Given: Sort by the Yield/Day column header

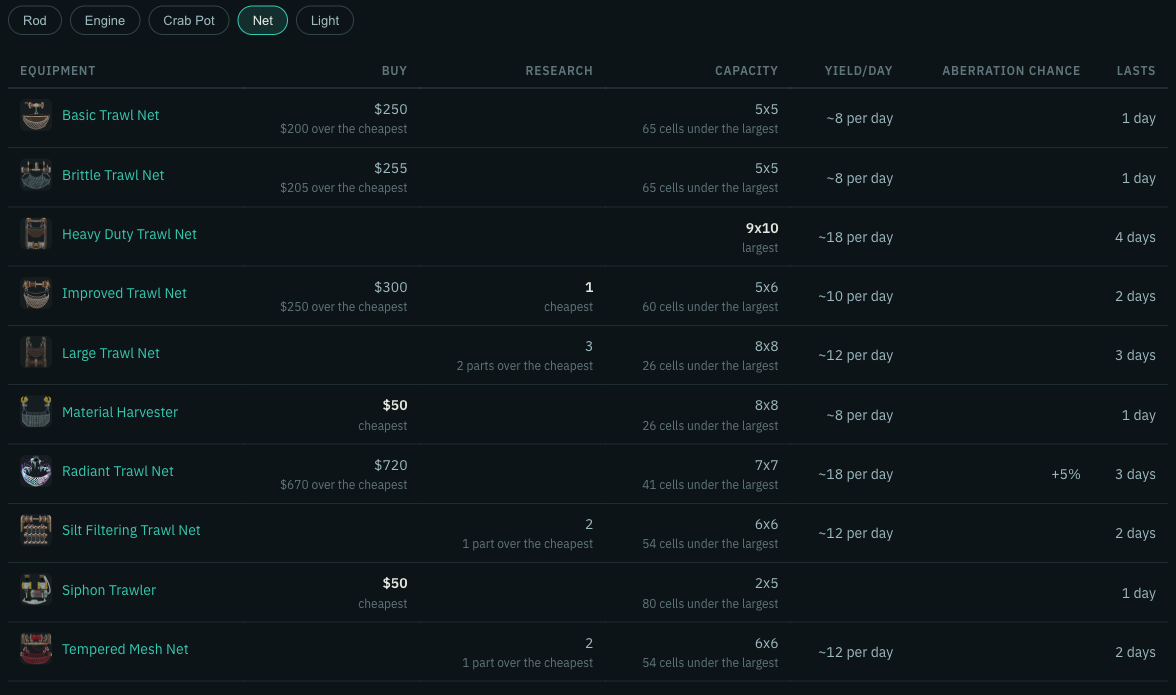Looking at the screenshot, I should click(859, 70).
